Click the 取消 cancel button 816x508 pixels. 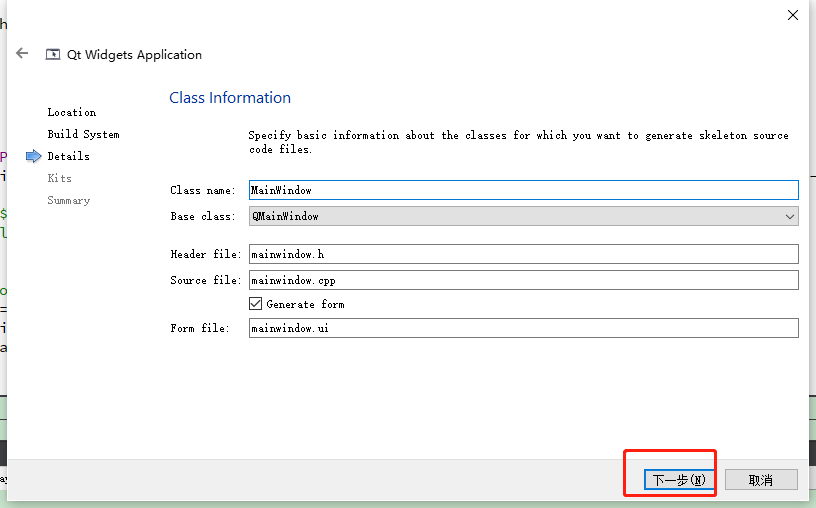point(761,480)
